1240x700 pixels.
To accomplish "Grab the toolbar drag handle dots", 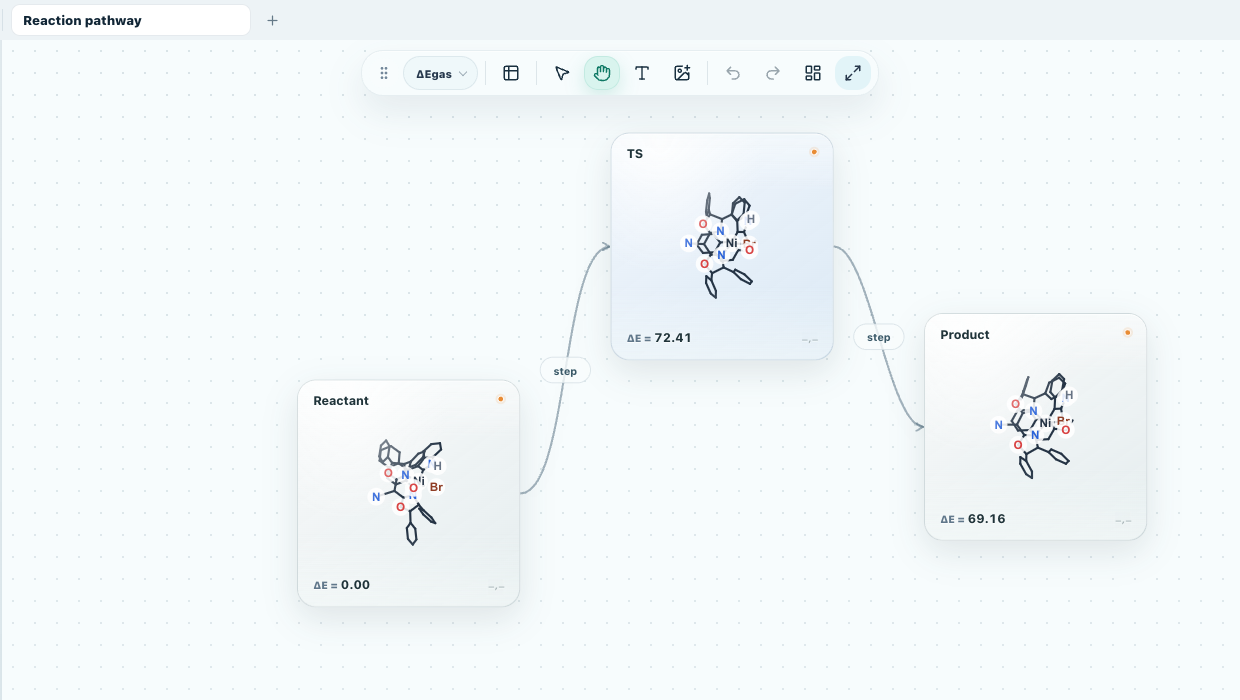I will [384, 73].
